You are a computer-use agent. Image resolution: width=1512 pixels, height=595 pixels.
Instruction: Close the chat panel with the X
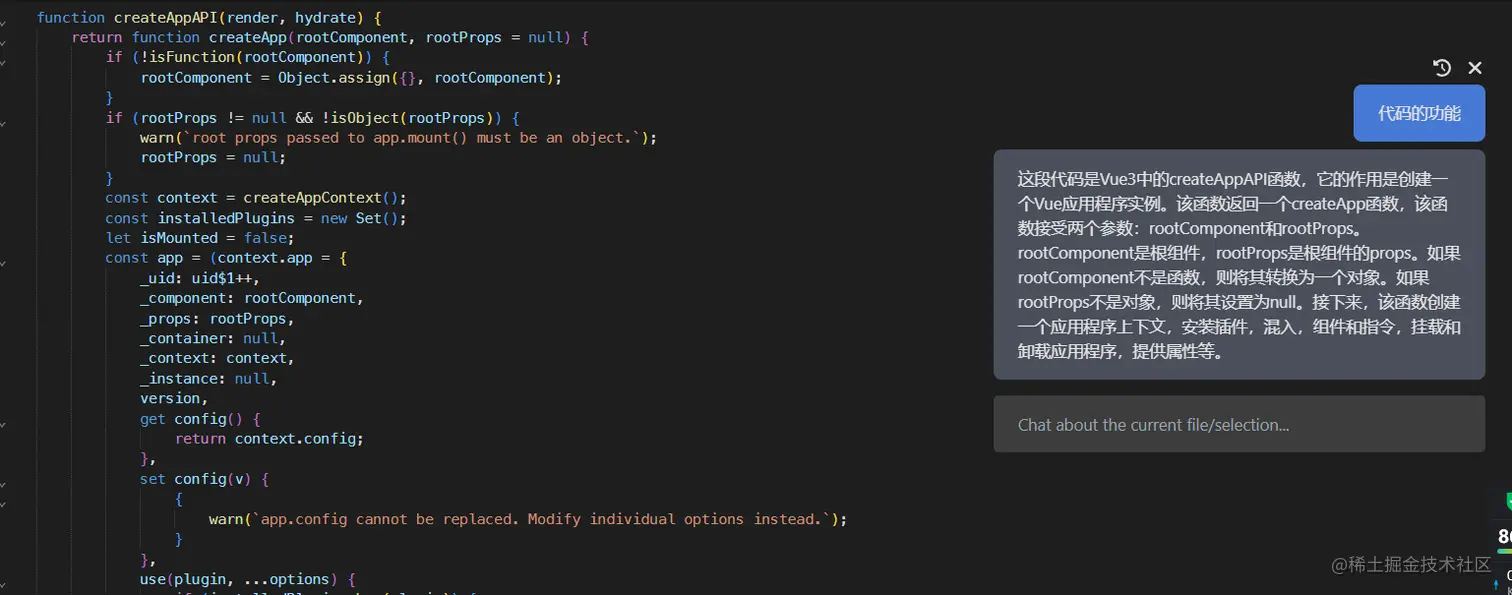click(x=1475, y=68)
